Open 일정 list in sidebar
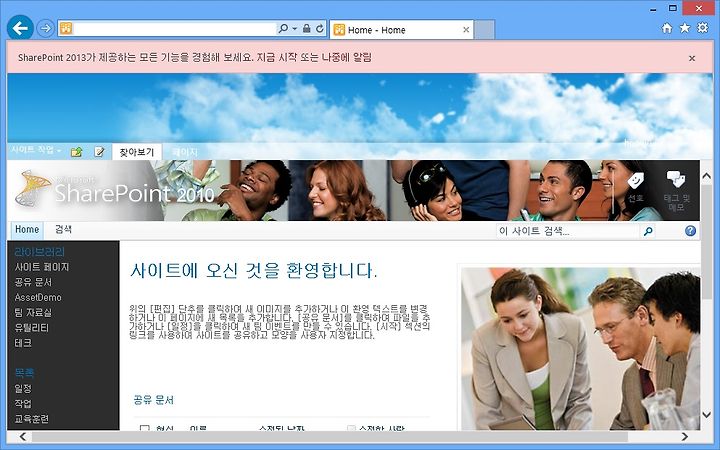The width and height of the screenshot is (720, 450). point(23,388)
